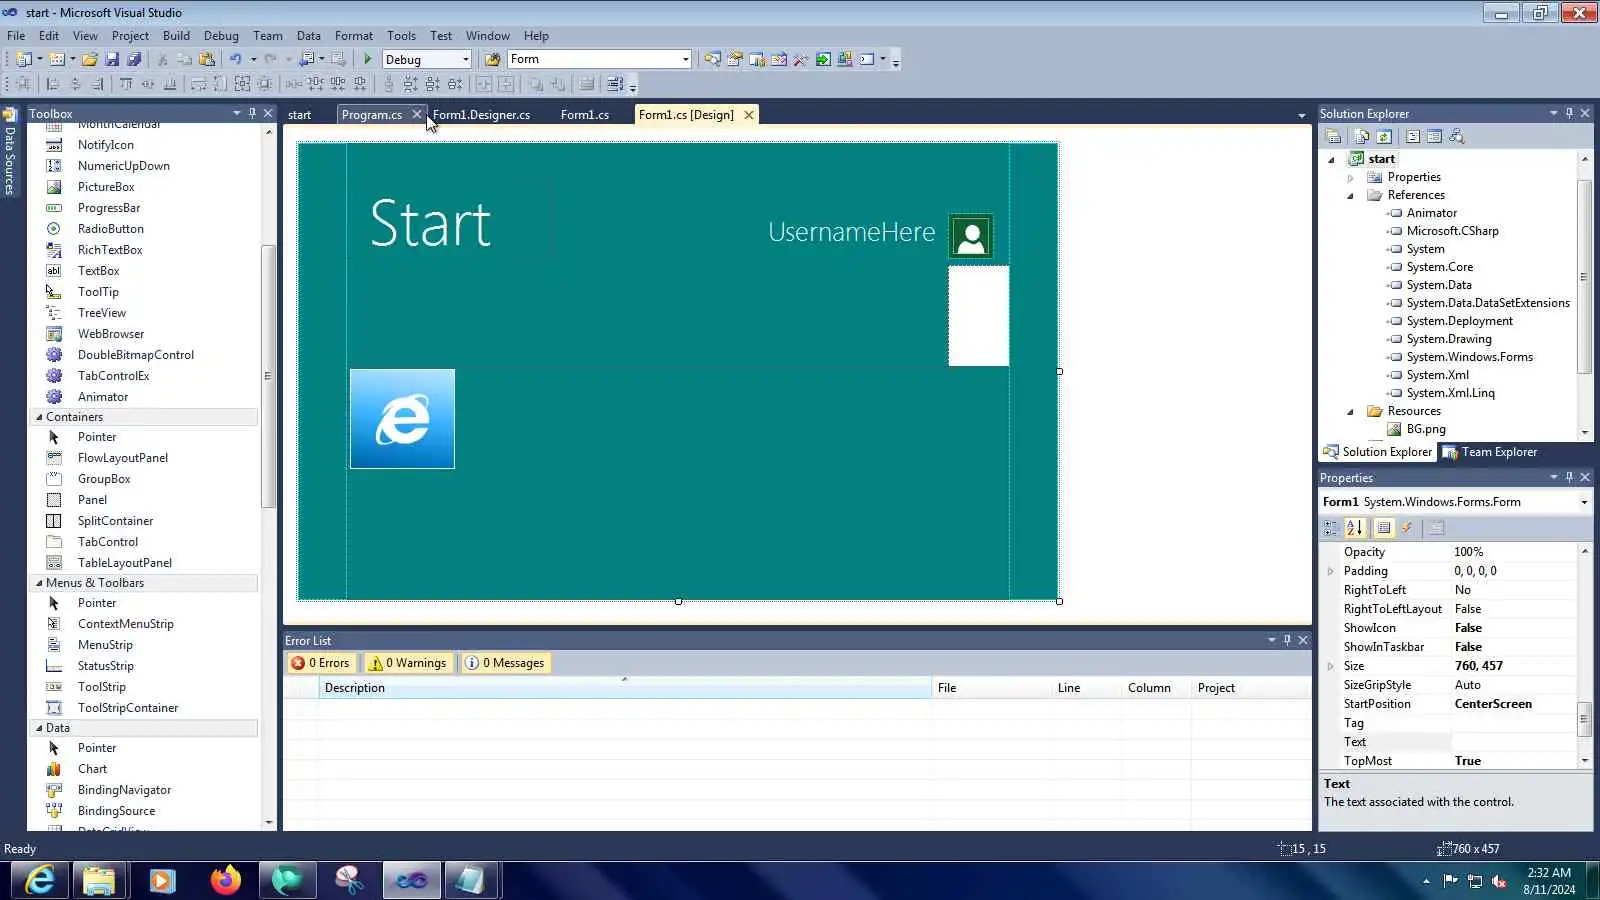The width and height of the screenshot is (1600, 900).
Task: Click the Text property value field
Action: 1513,742
